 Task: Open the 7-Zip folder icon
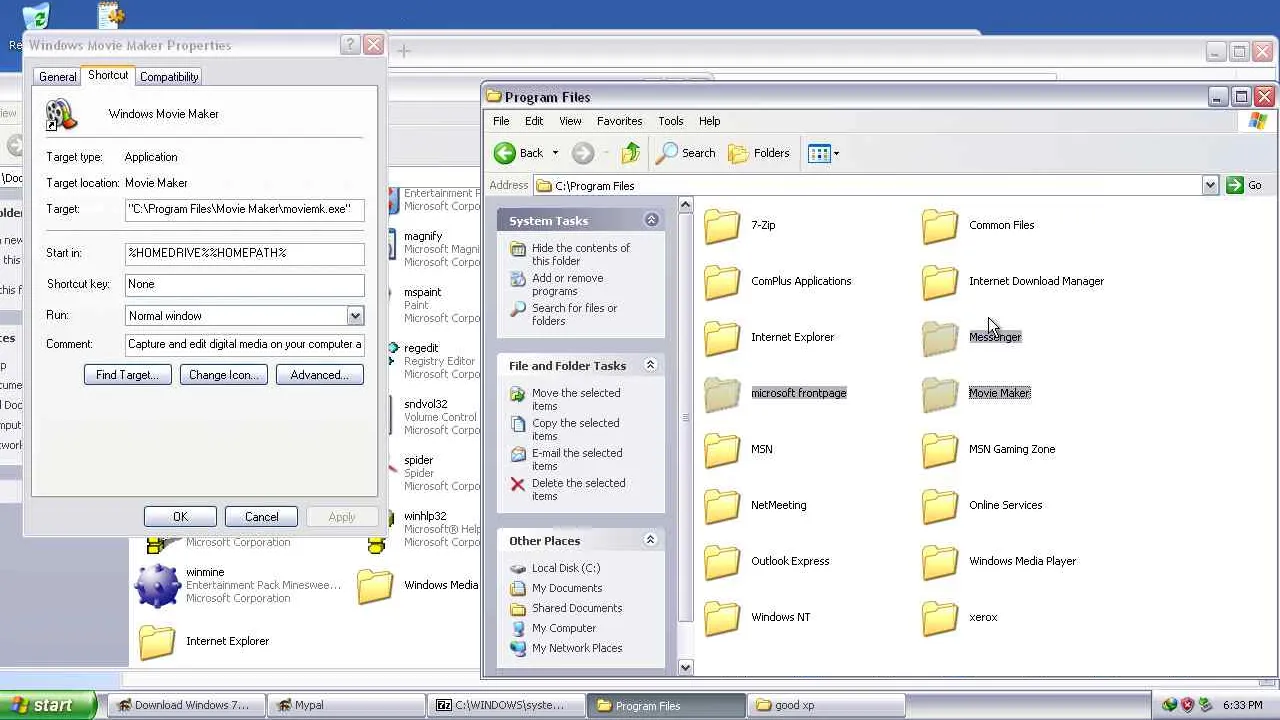[x=722, y=226]
